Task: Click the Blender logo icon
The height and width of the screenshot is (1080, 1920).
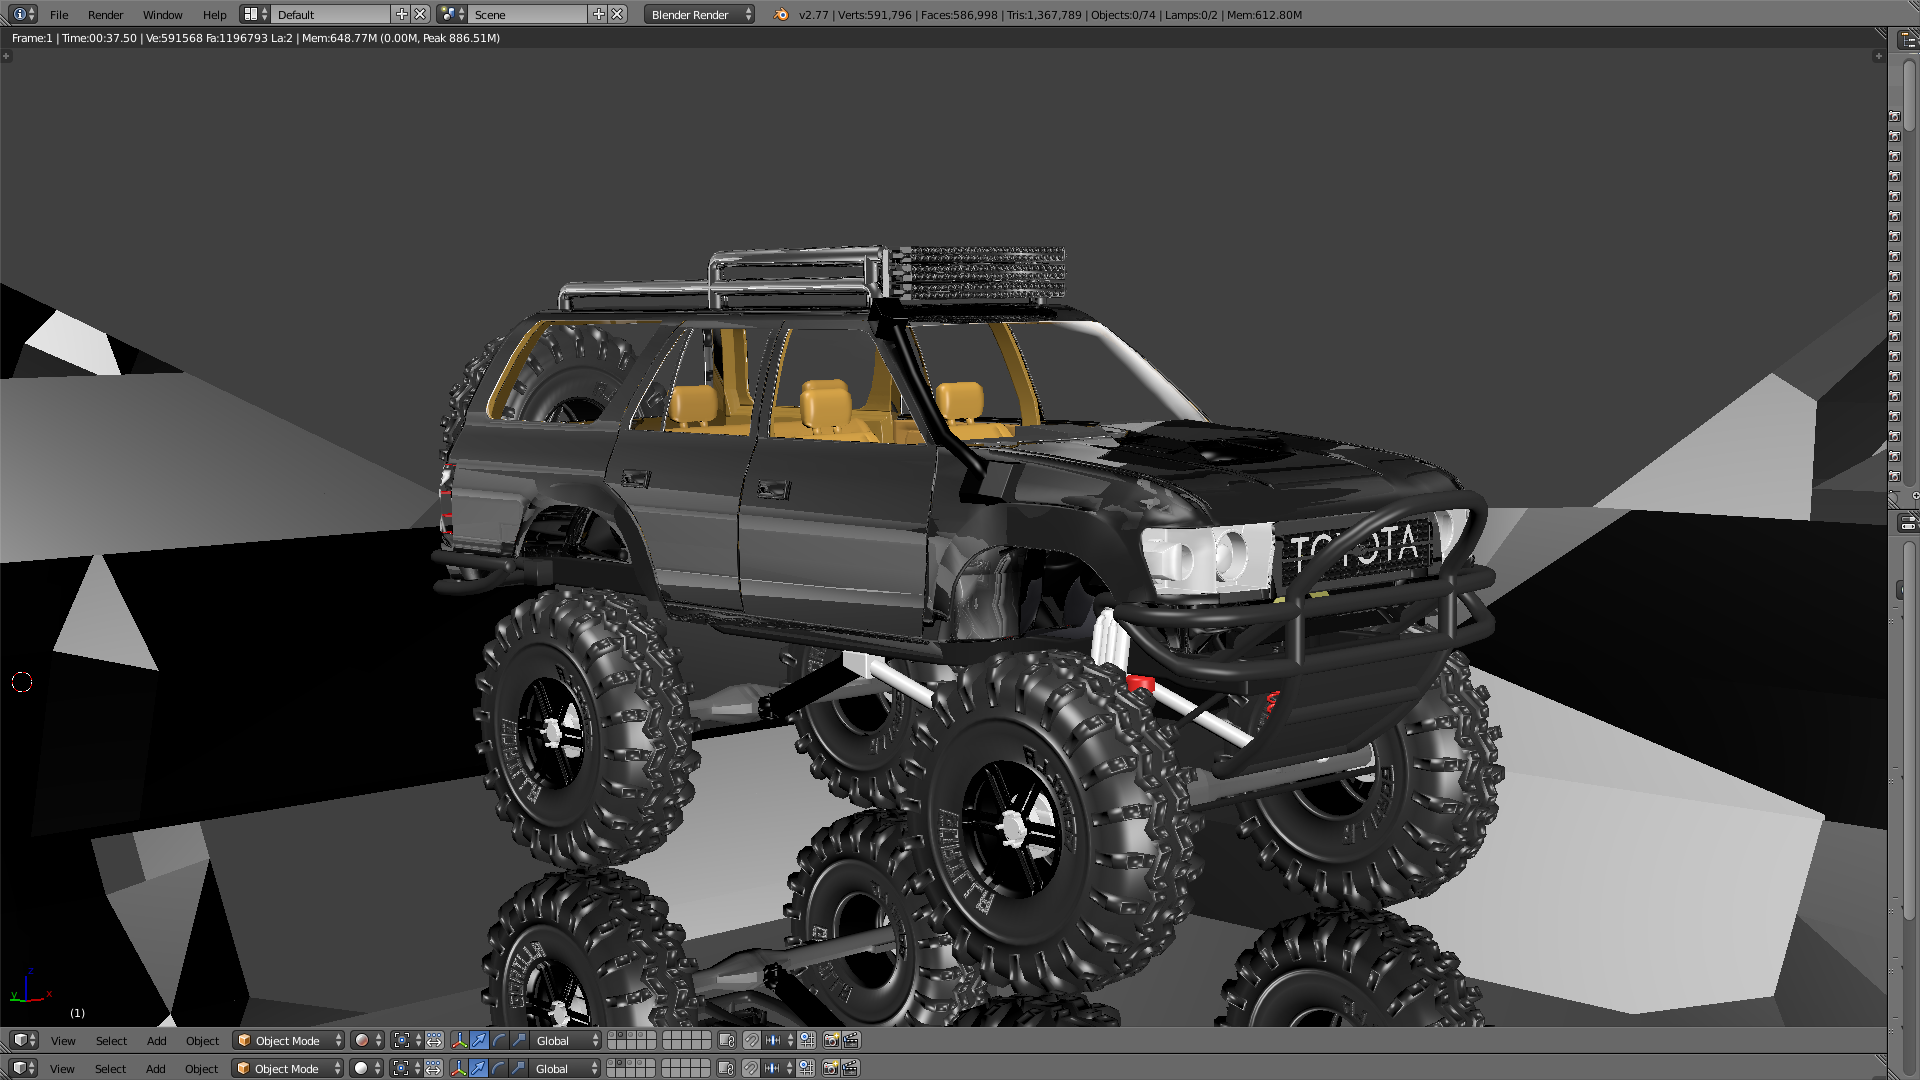Action: tap(781, 15)
